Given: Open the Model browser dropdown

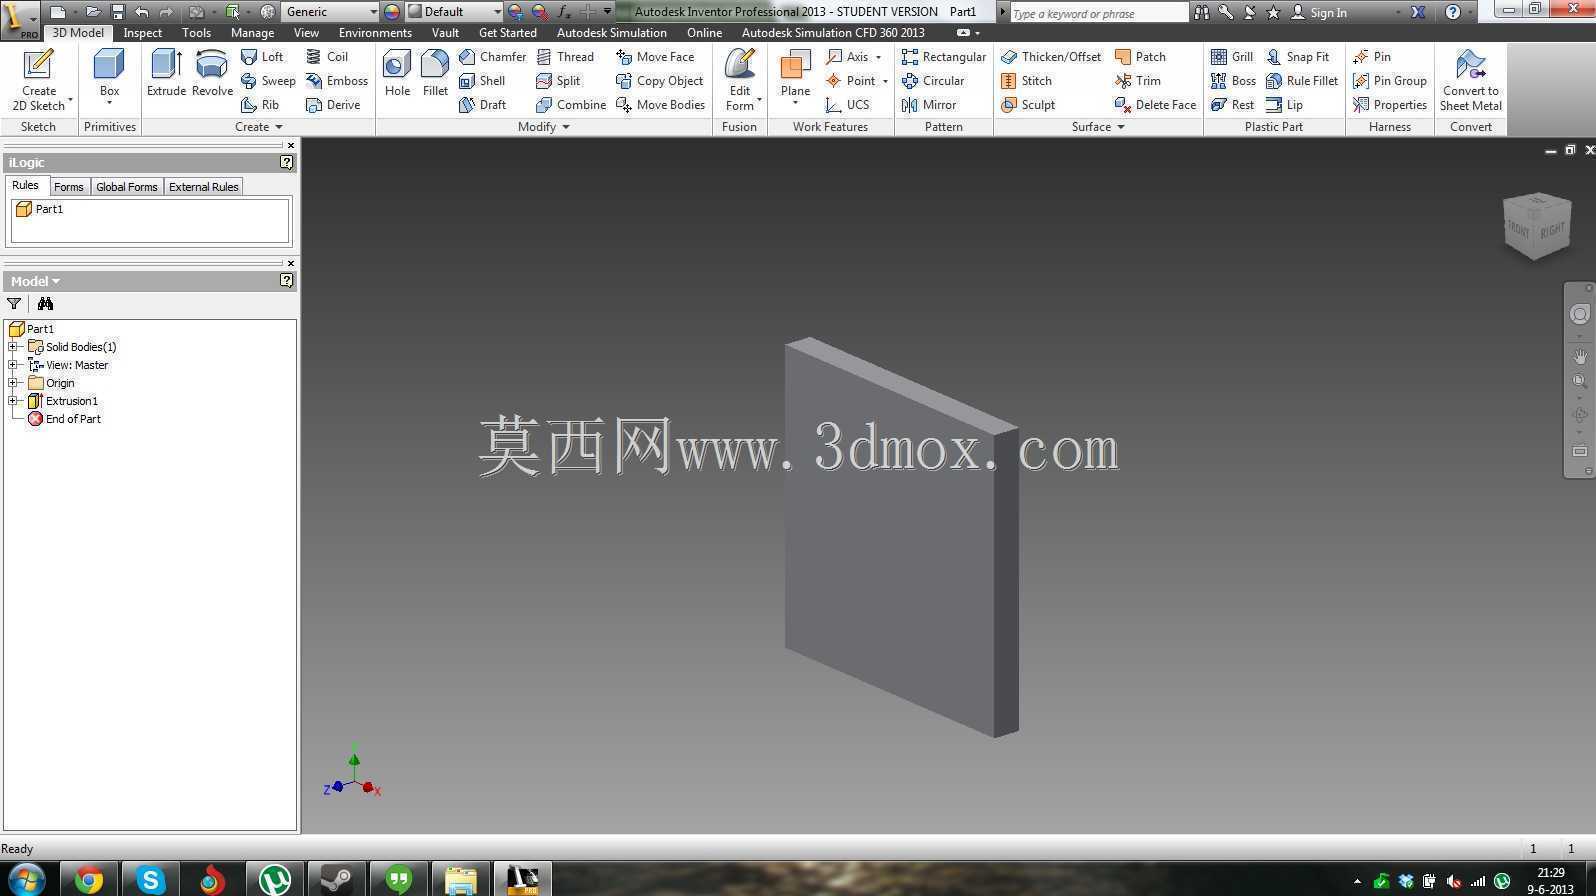Looking at the screenshot, I should click(35, 281).
